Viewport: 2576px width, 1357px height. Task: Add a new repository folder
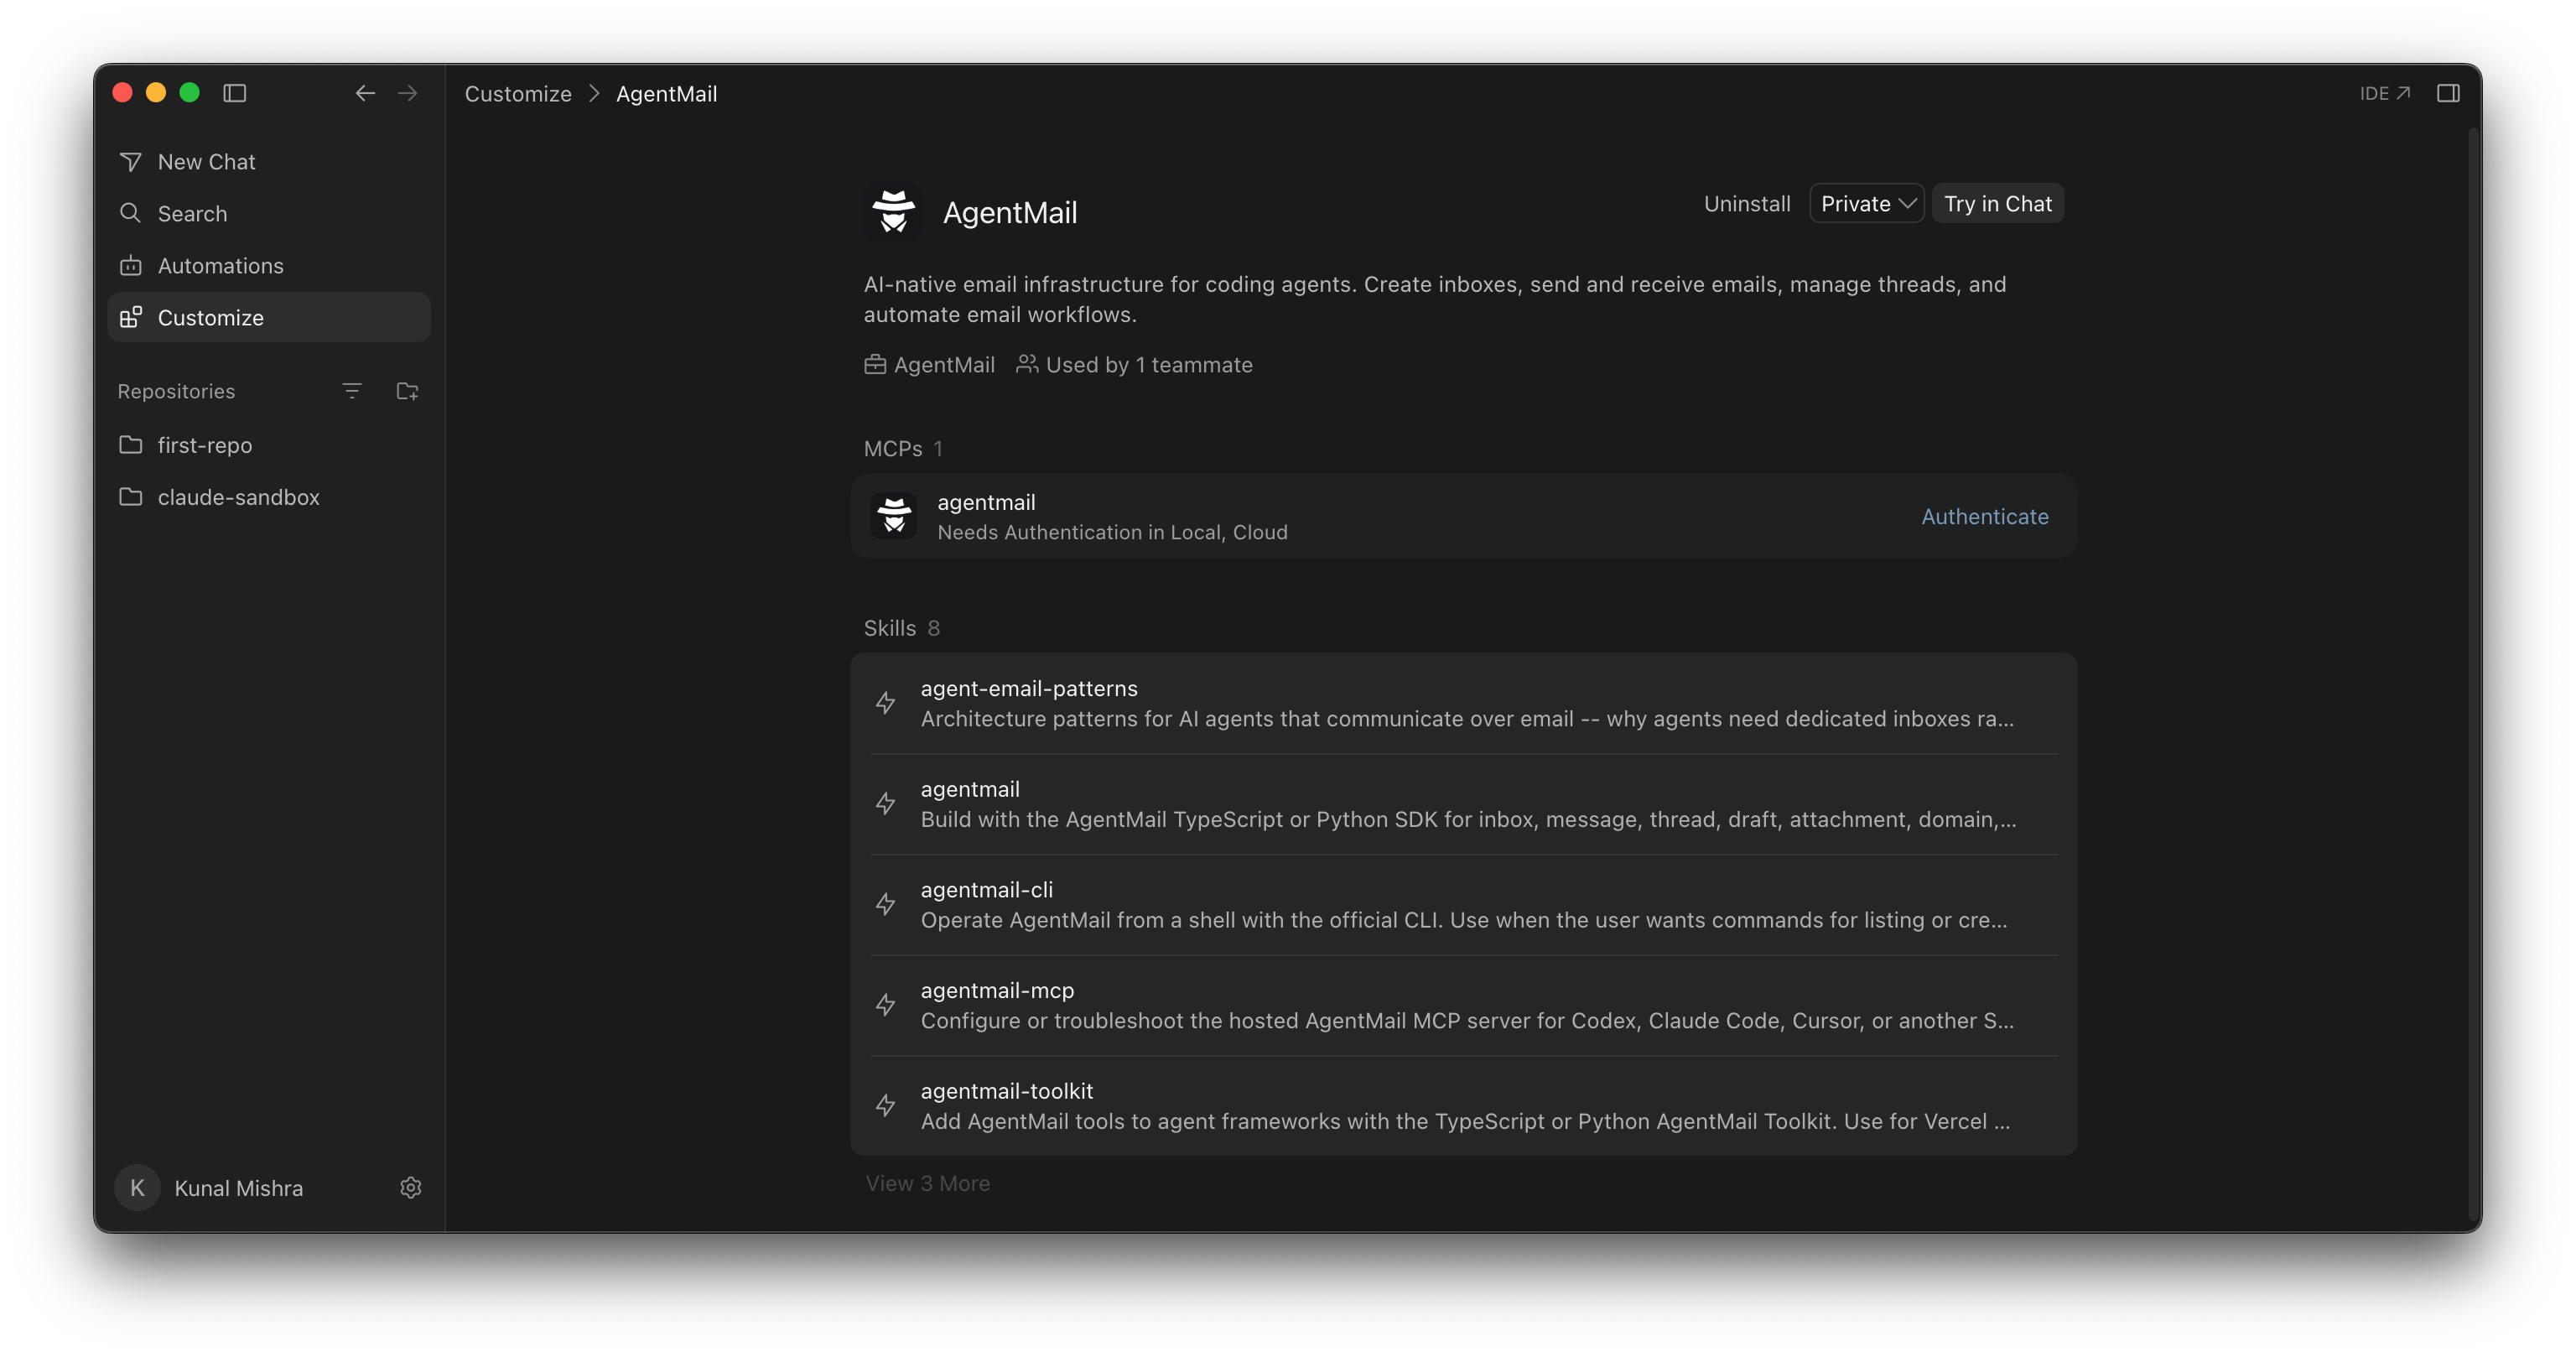tap(407, 391)
